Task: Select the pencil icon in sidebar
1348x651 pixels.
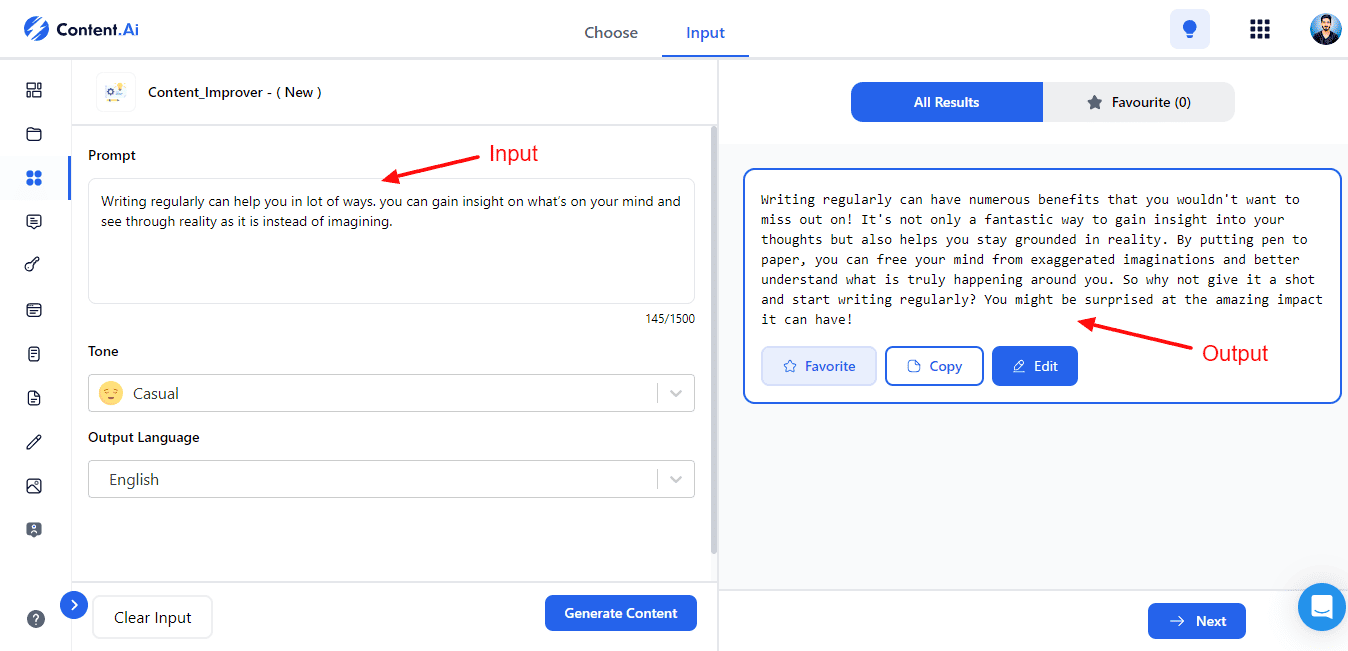Action: point(34,442)
